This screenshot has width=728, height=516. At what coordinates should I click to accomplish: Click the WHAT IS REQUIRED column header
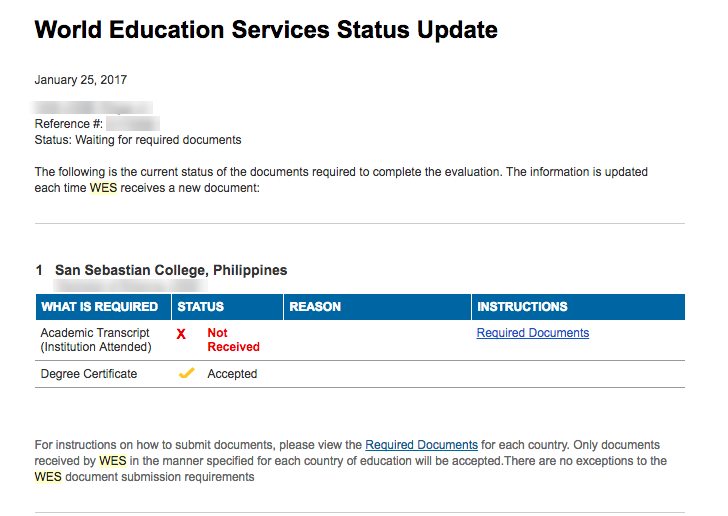(99, 307)
